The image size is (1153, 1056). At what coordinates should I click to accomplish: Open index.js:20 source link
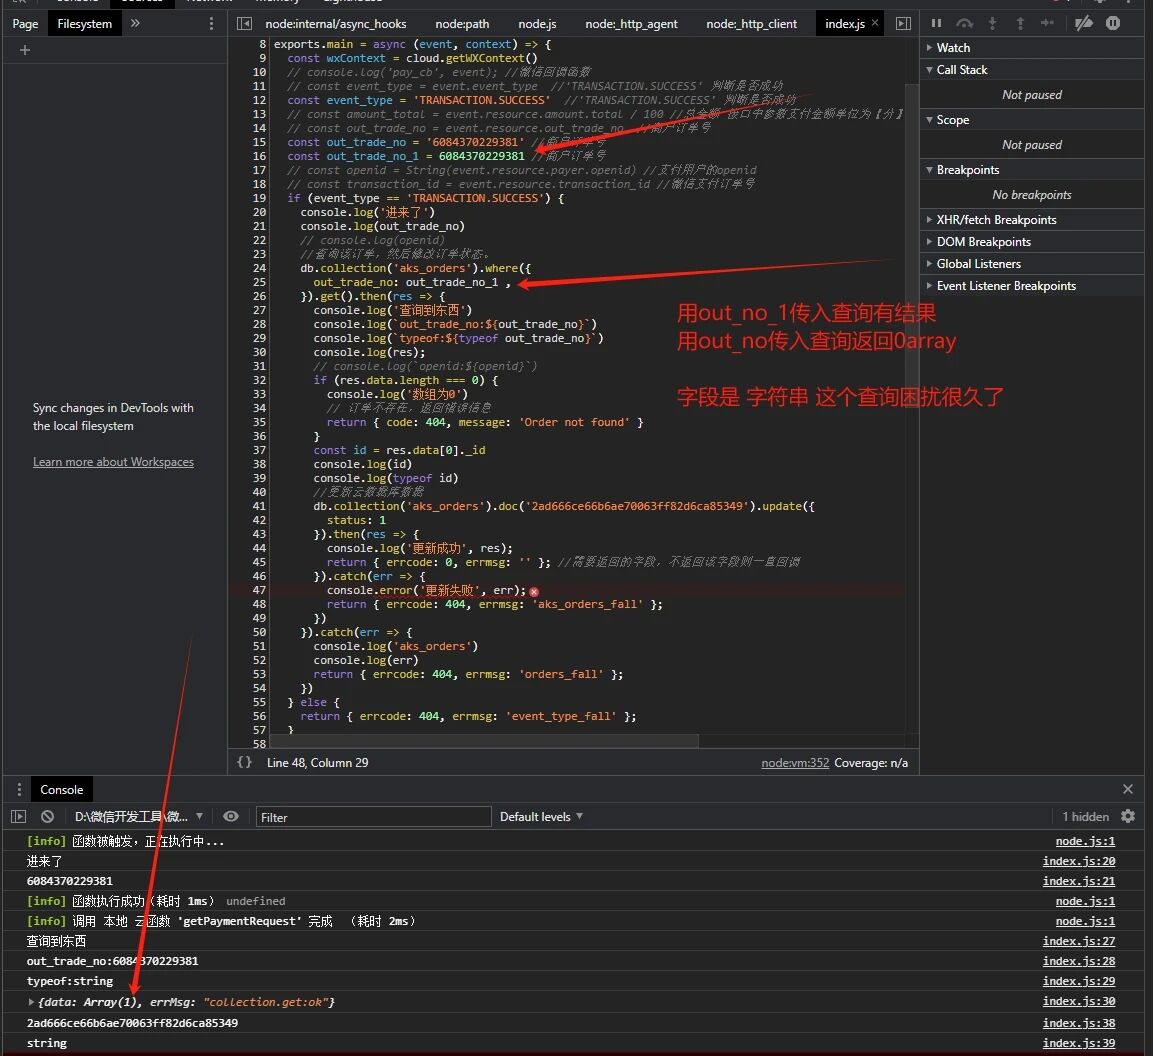click(1078, 861)
